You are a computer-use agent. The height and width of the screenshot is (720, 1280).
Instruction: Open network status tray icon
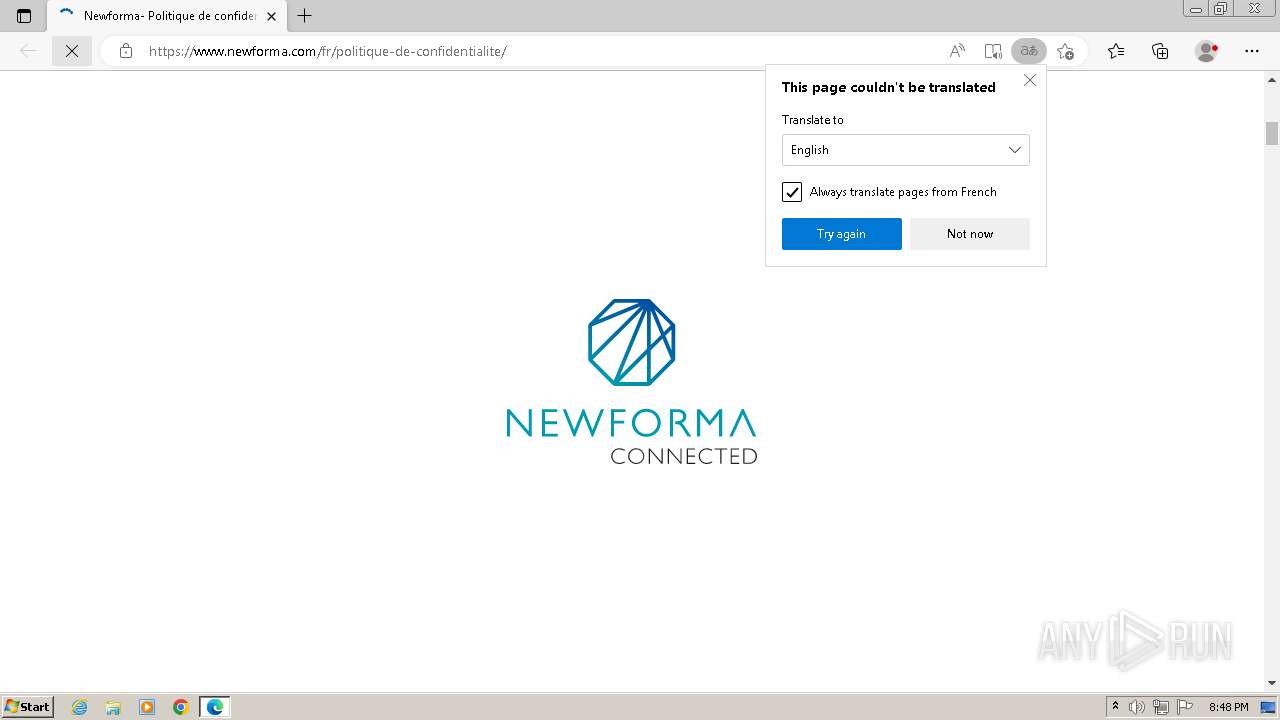point(1161,707)
